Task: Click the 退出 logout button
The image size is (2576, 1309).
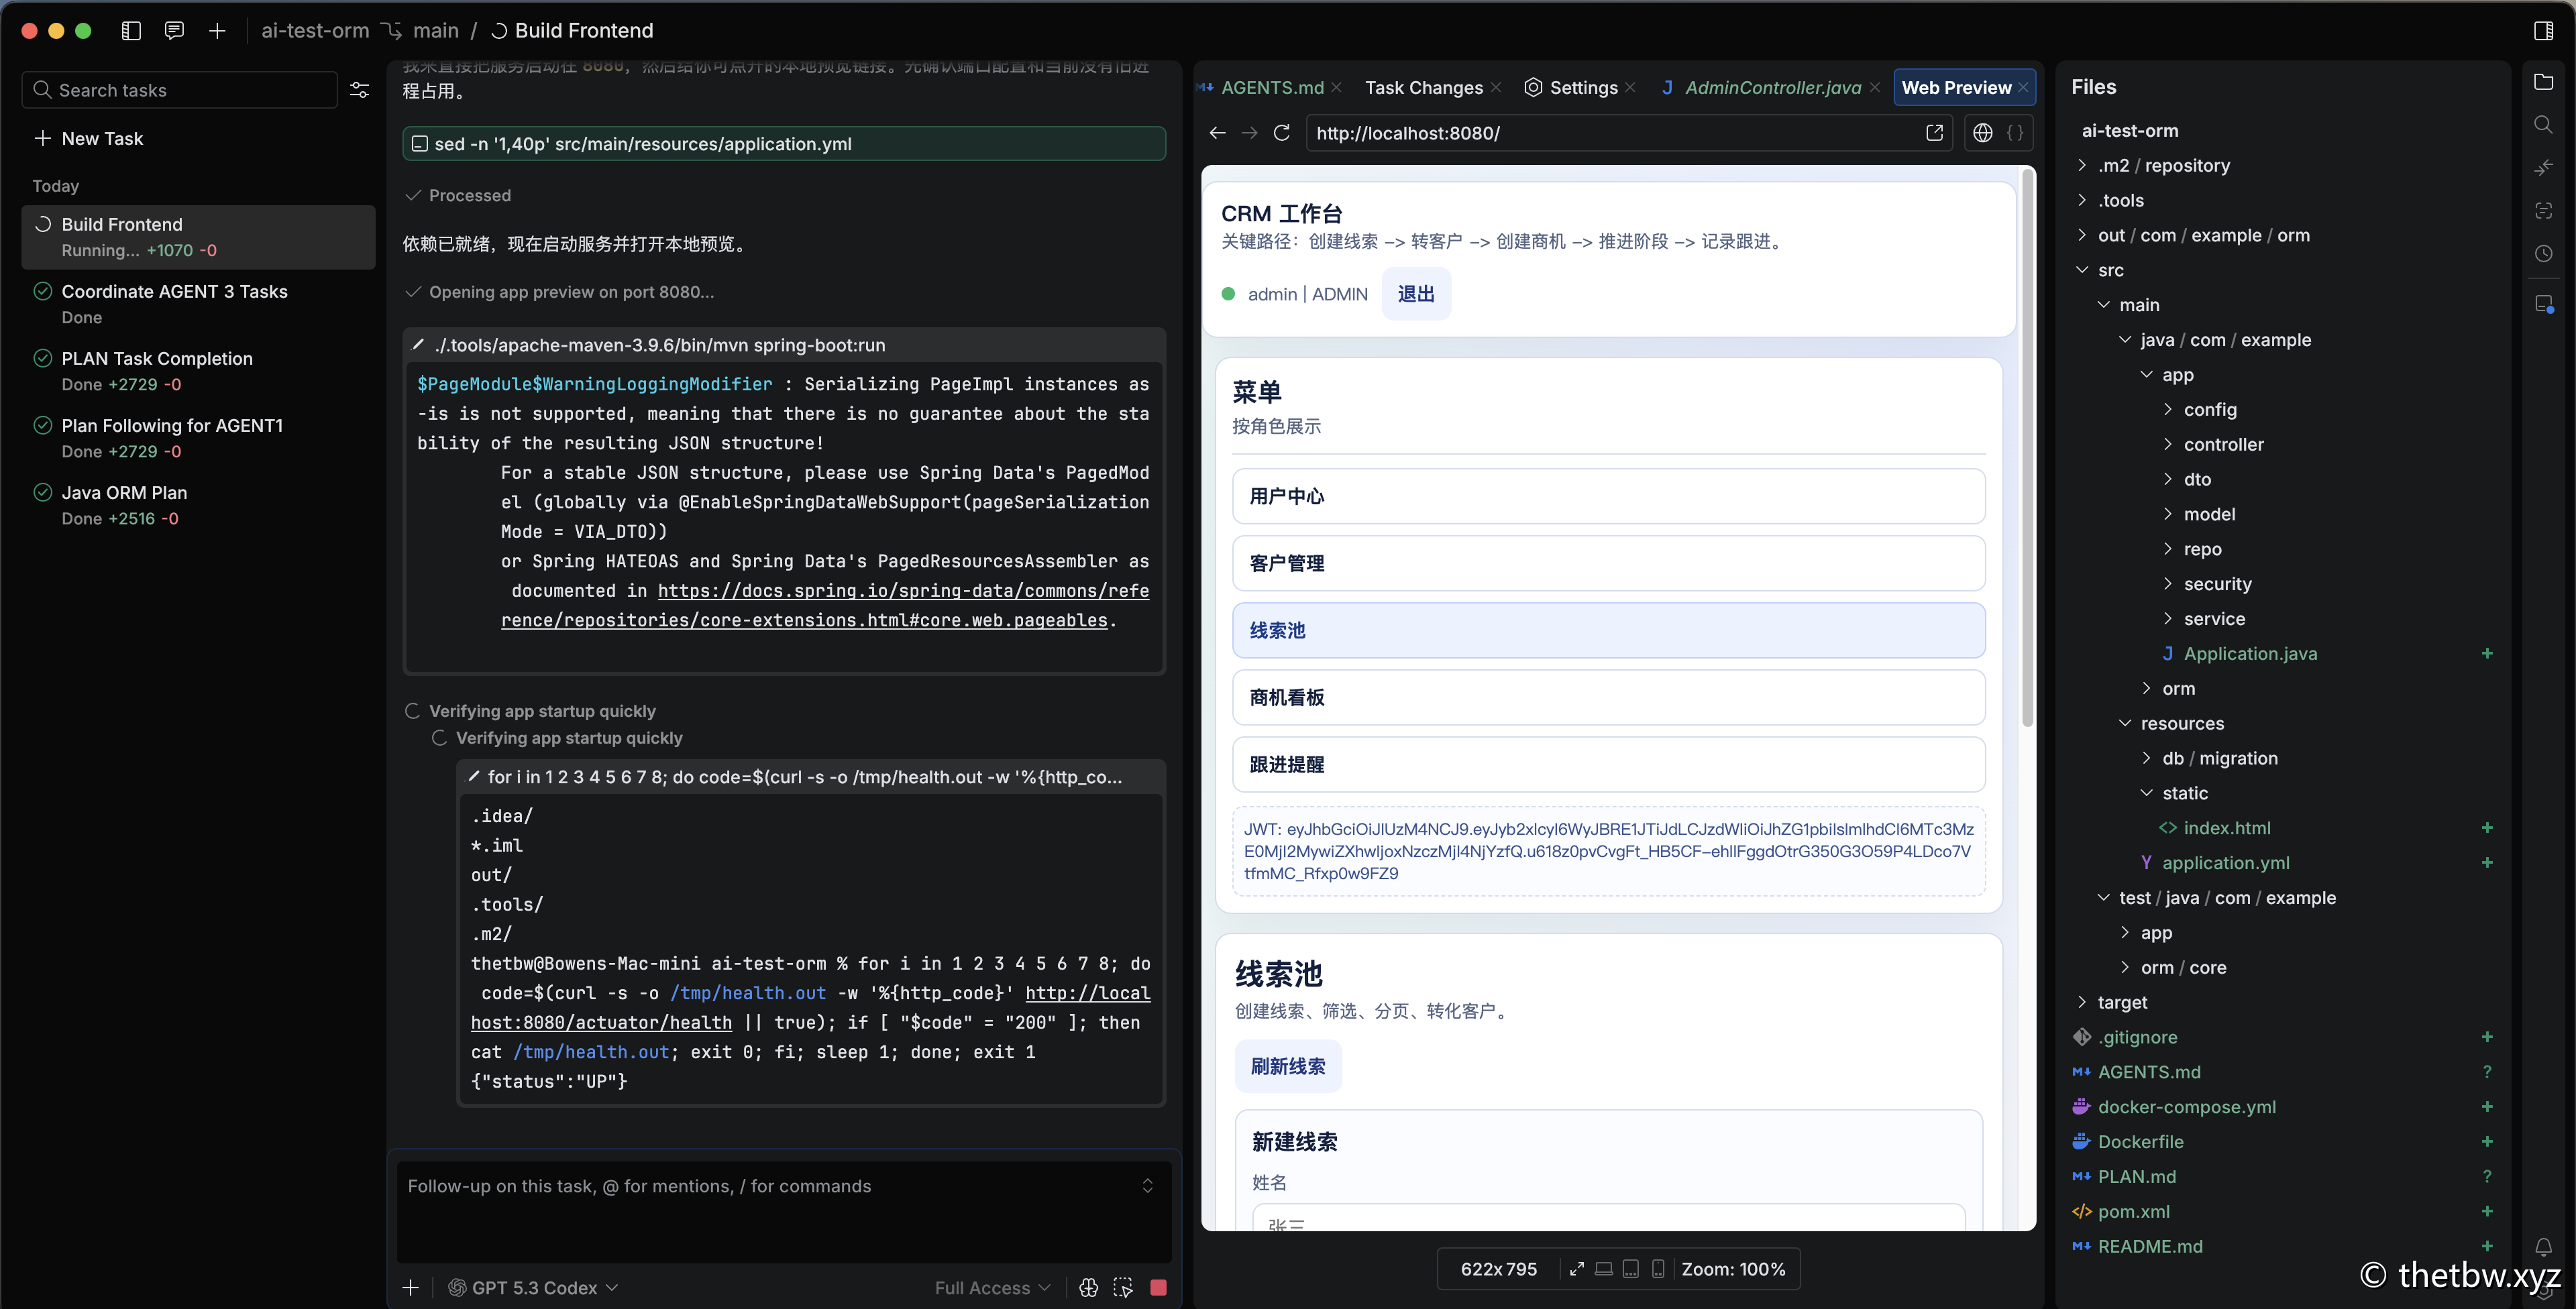Action: (x=1415, y=294)
